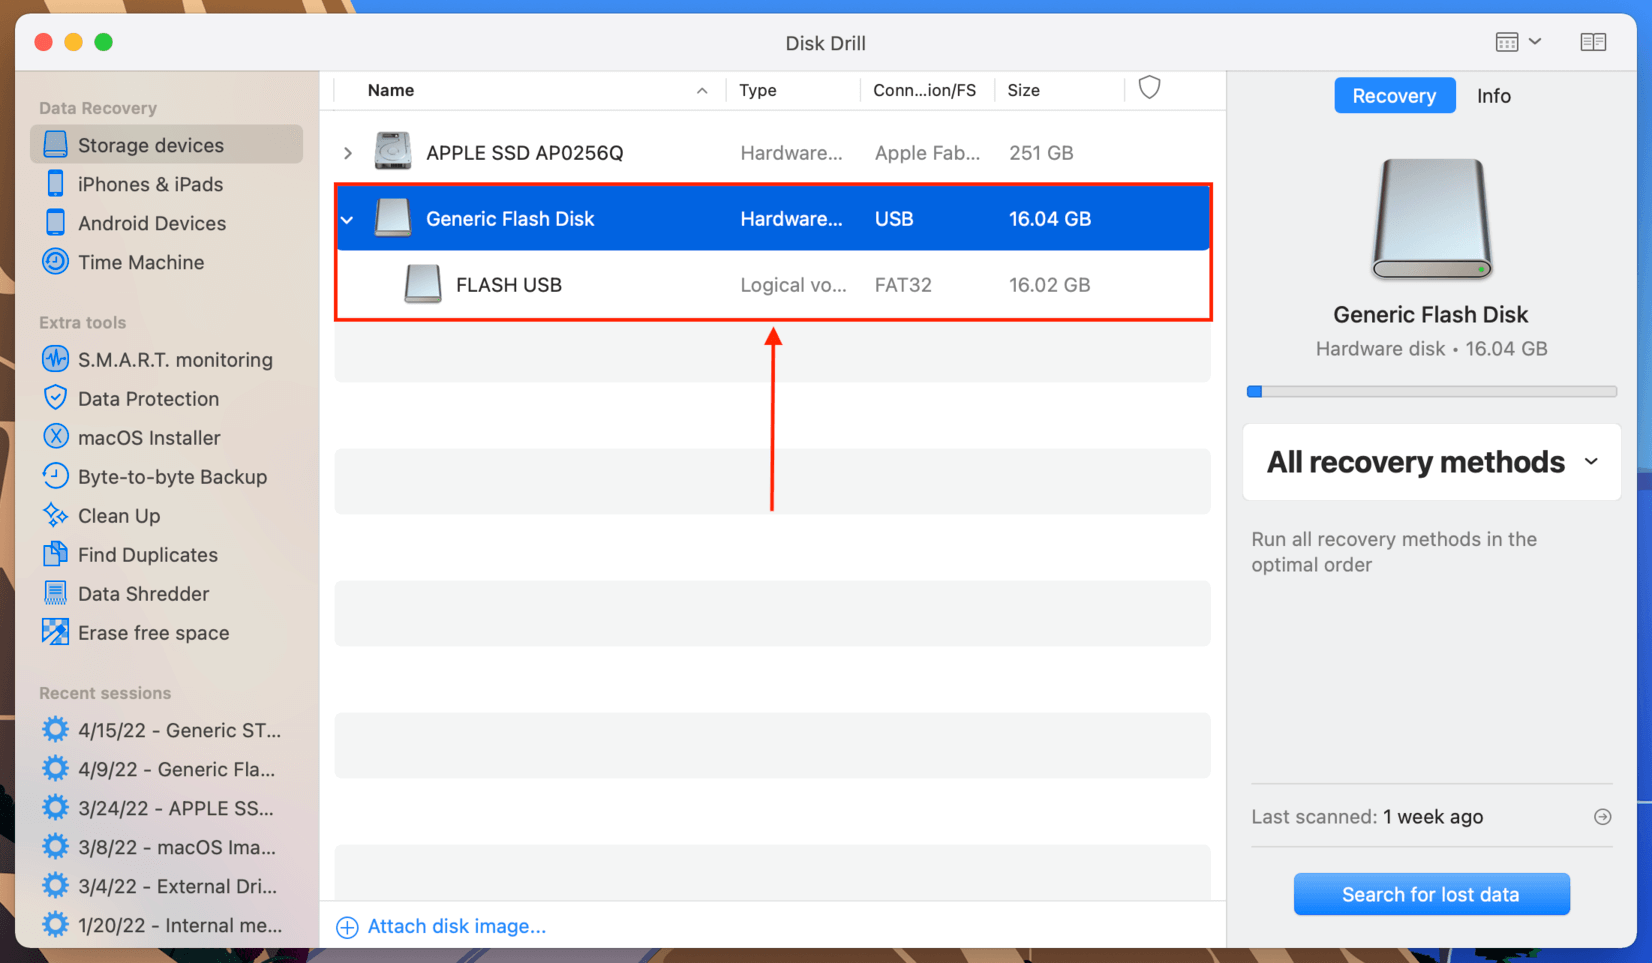Open Time Machine recovery
The height and width of the screenshot is (963, 1652).
coord(140,262)
